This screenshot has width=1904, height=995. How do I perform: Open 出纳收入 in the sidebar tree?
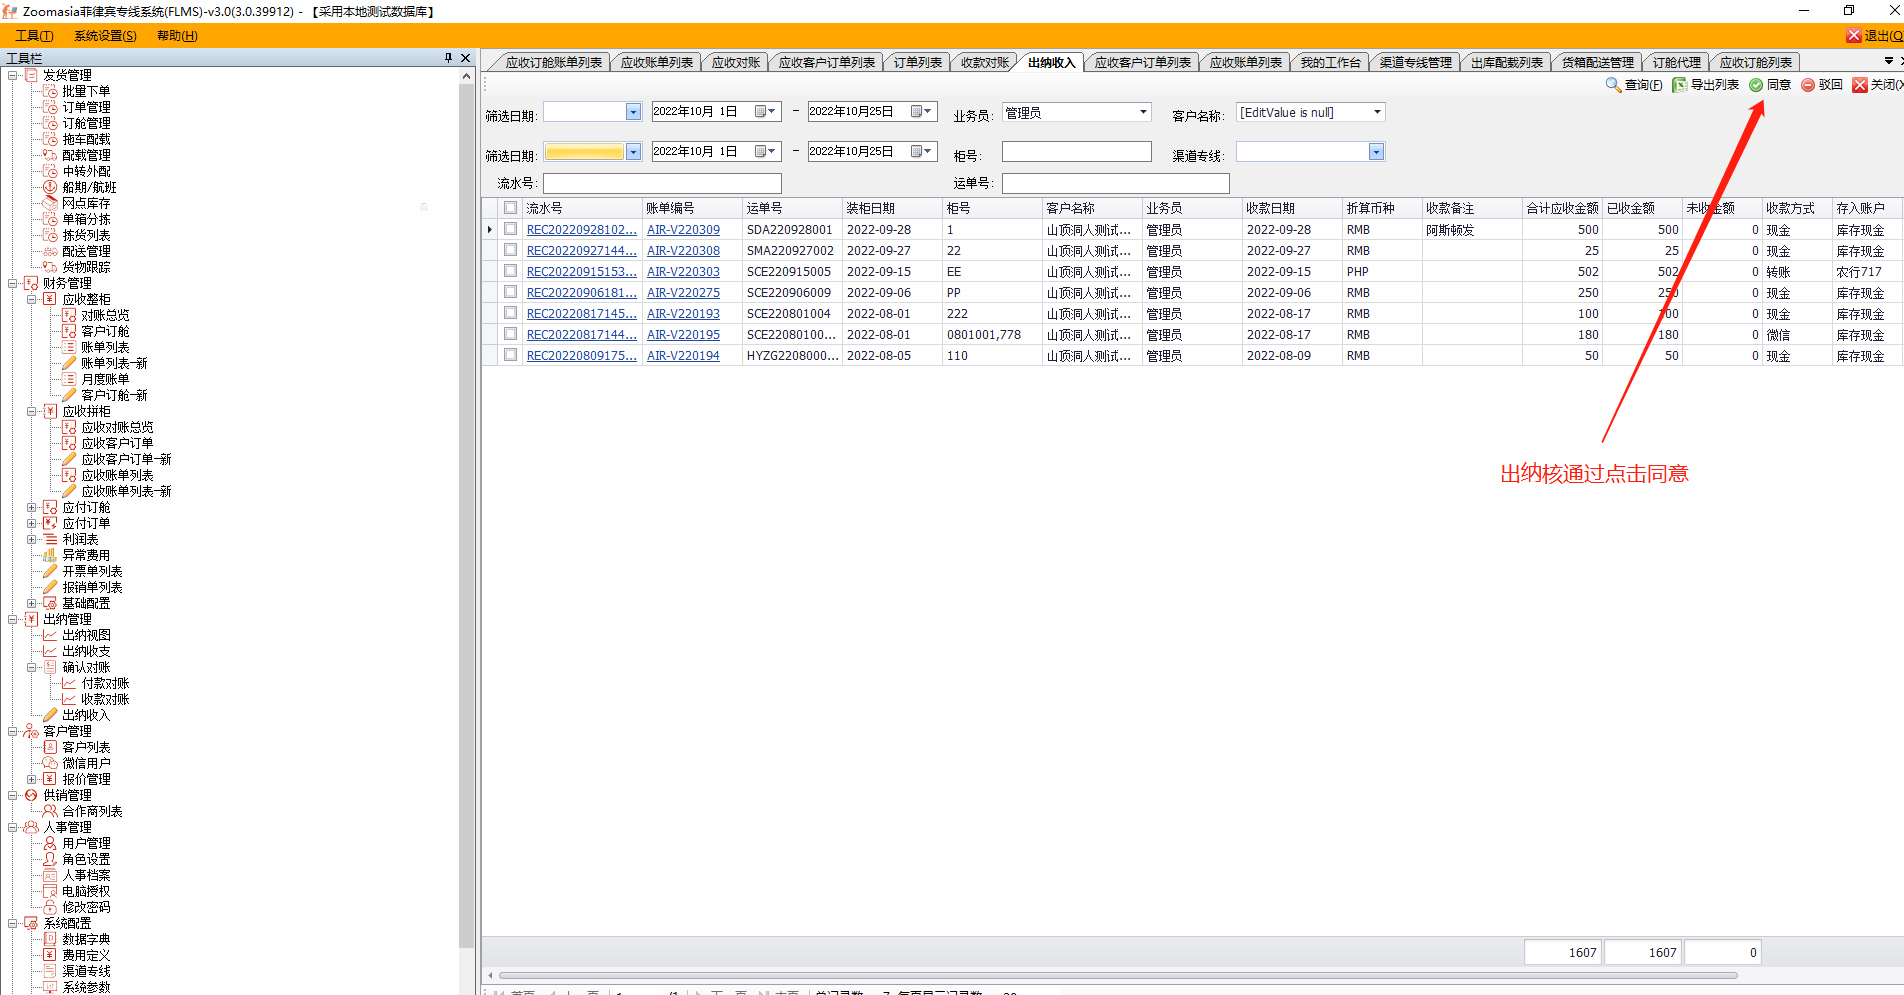pyautogui.click(x=85, y=715)
